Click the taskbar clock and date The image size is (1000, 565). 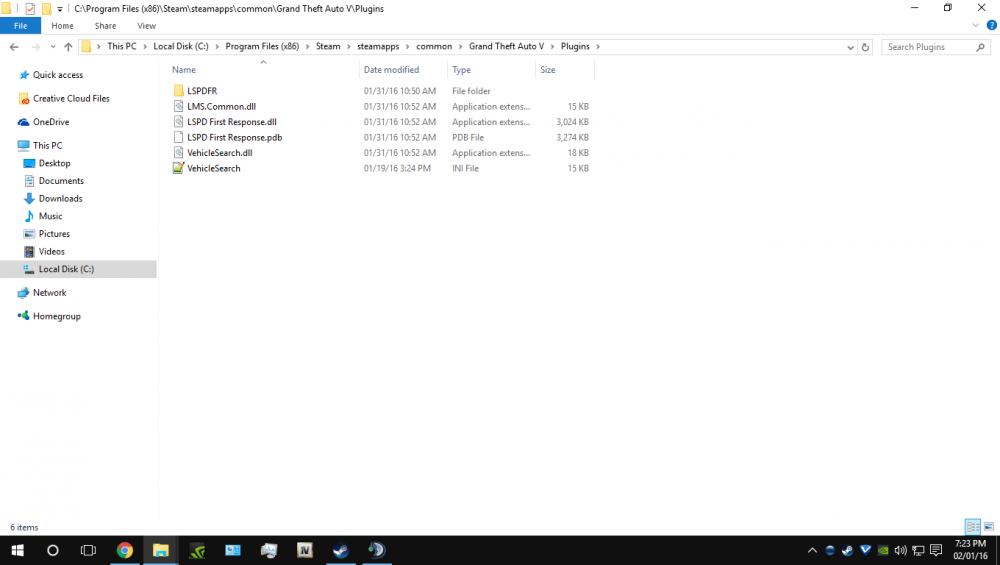click(x=971, y=550)
